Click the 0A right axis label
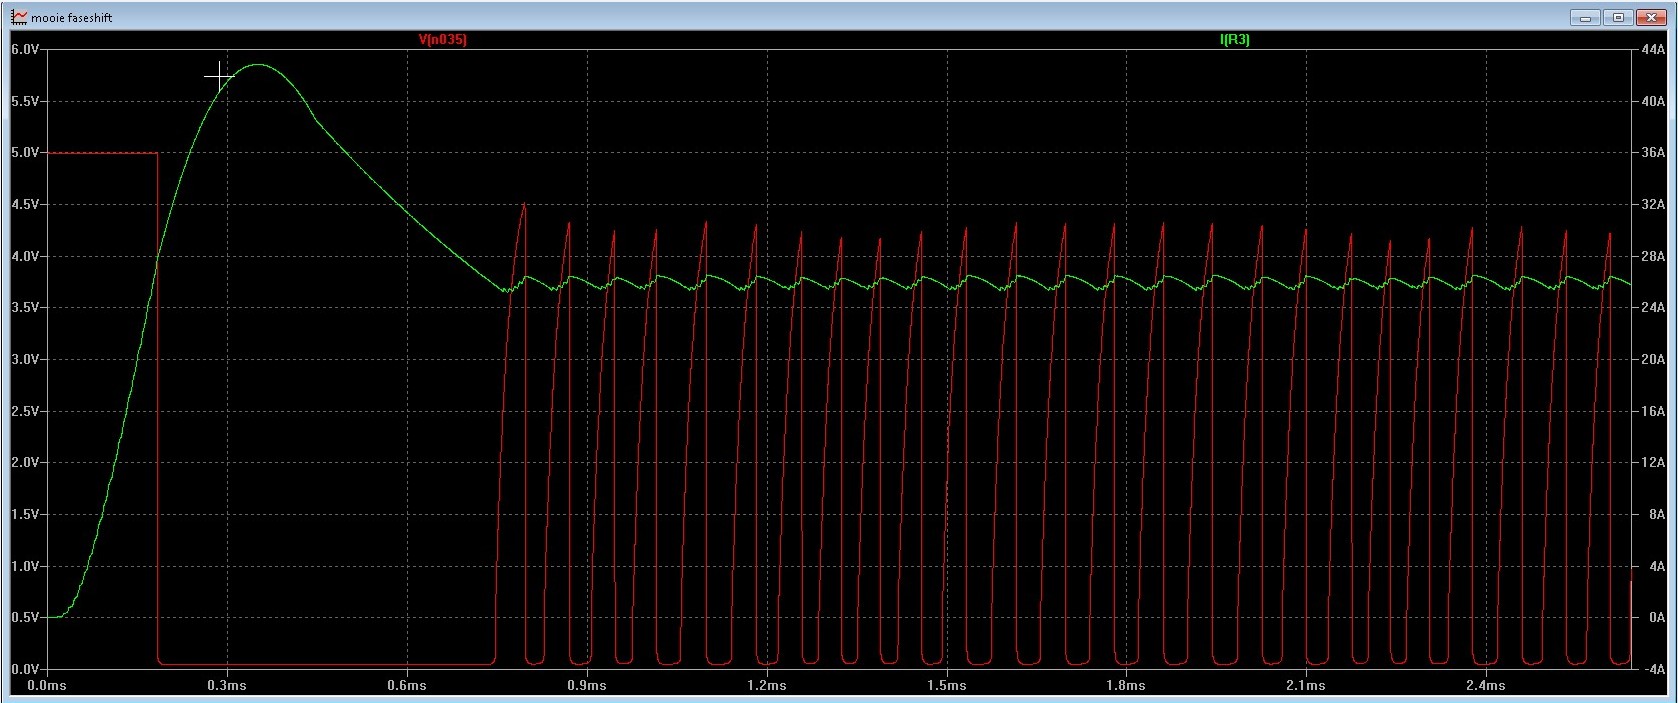 point(1656,617)
